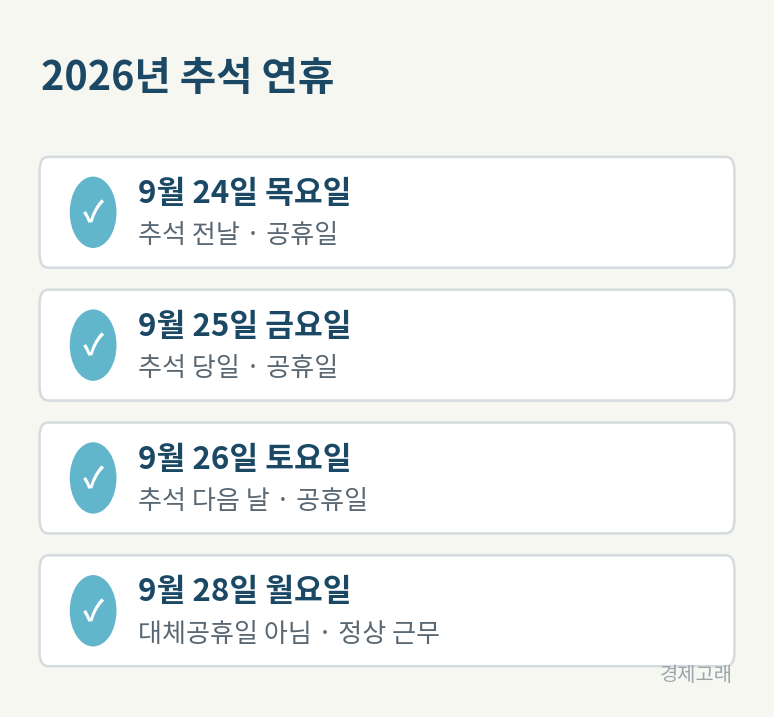The image size is (774, 717).
Task: Uncheck the 9월 25일 금요일 circle
Action: point(93,345)
